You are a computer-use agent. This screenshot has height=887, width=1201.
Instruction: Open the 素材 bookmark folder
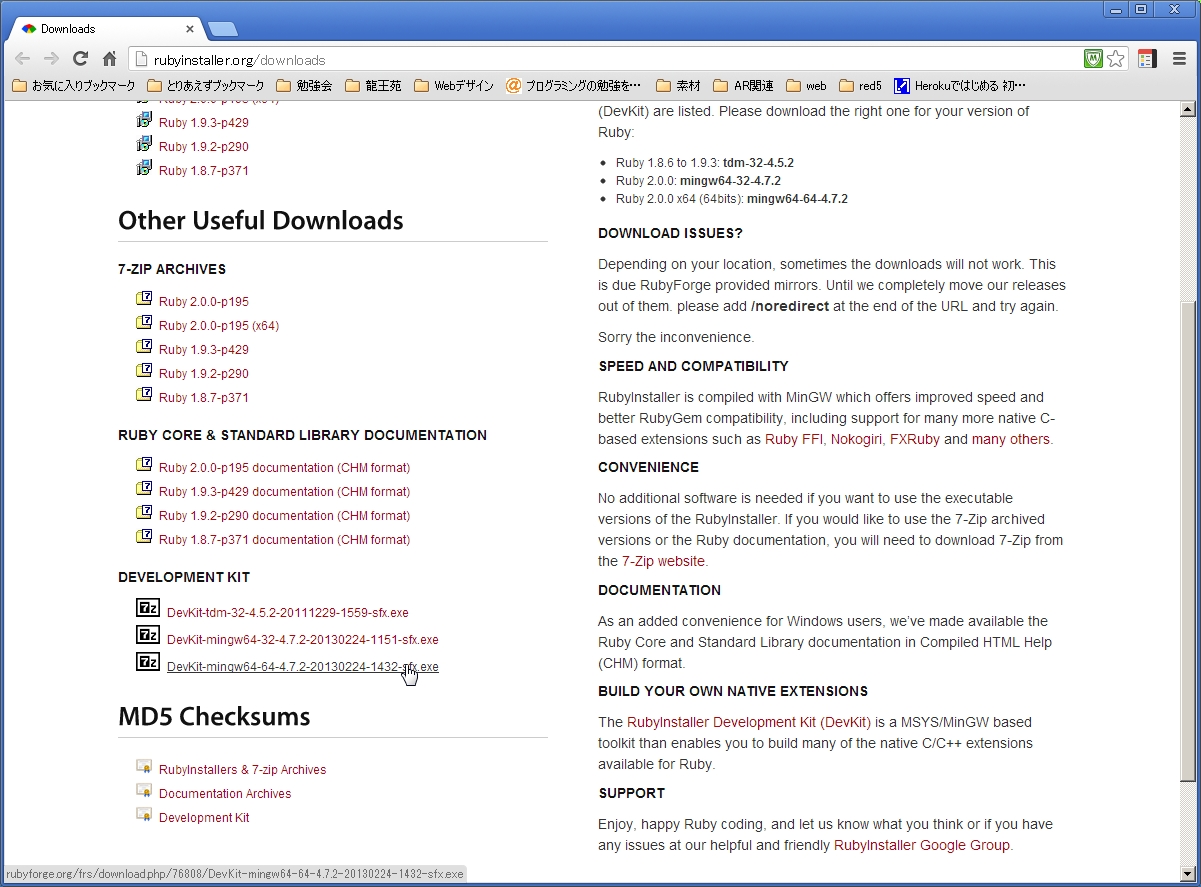click(x=678, y=86)
